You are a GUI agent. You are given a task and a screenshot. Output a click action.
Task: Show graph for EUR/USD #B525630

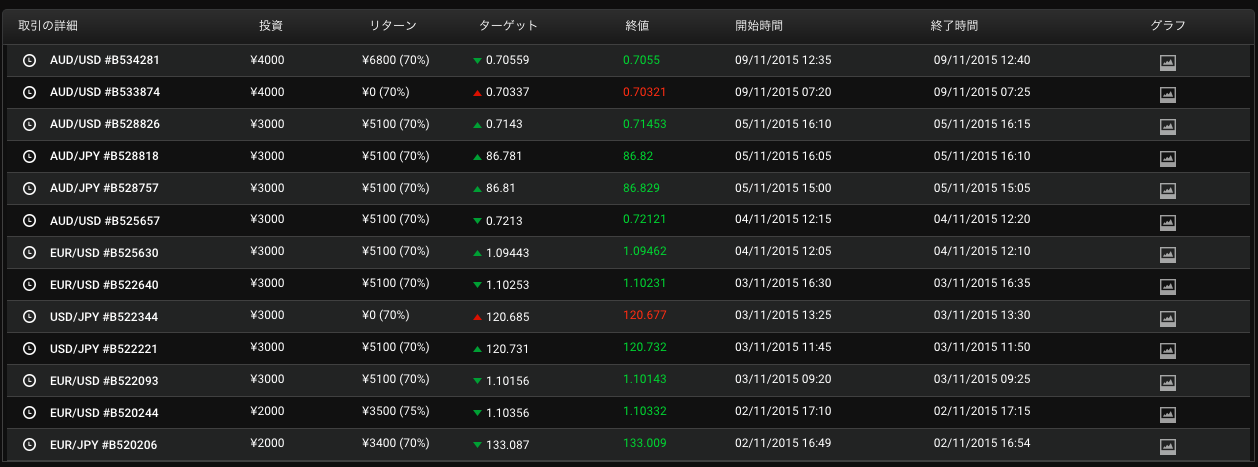click(1167, 254)
